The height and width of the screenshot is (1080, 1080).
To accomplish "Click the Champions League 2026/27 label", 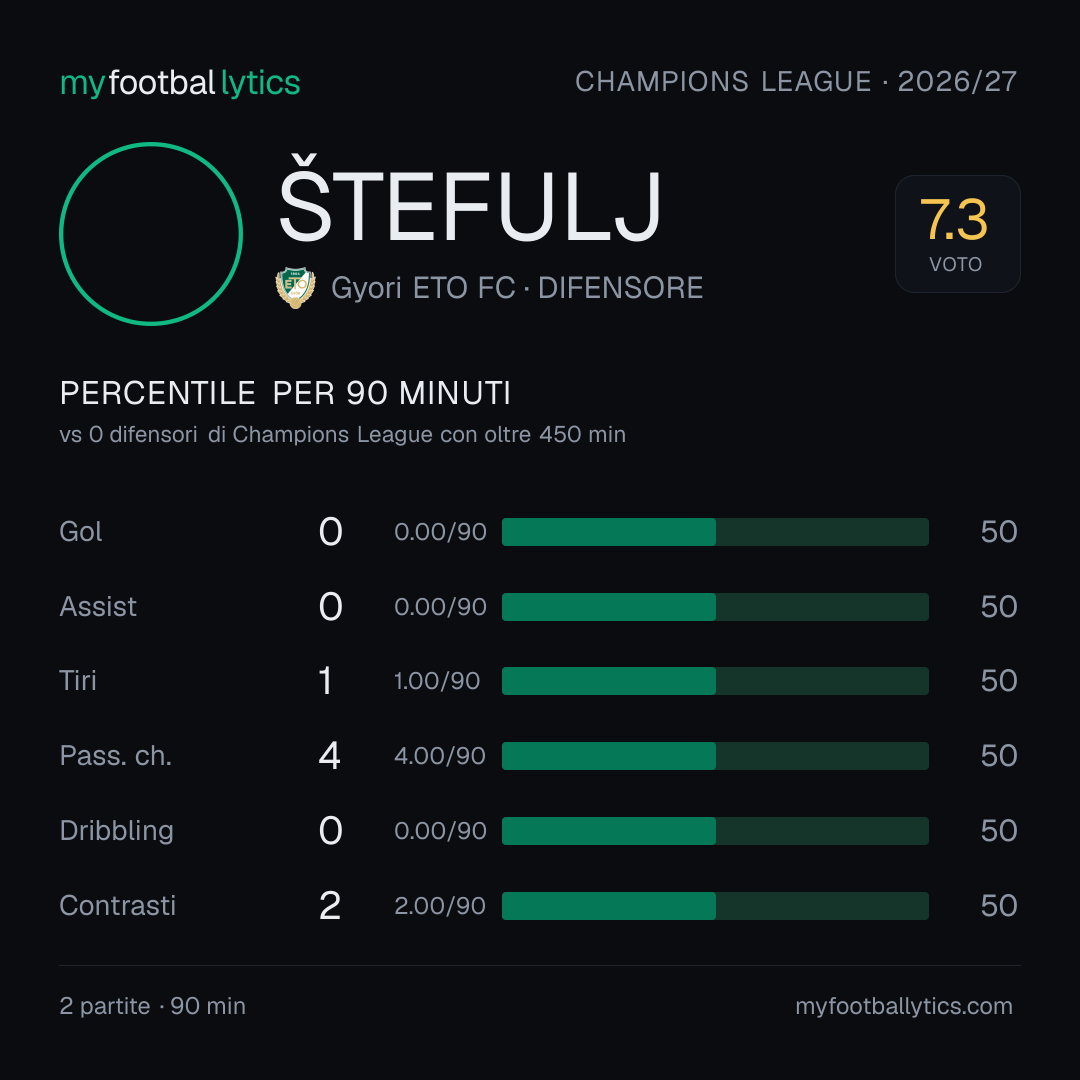I will point(796,81).
